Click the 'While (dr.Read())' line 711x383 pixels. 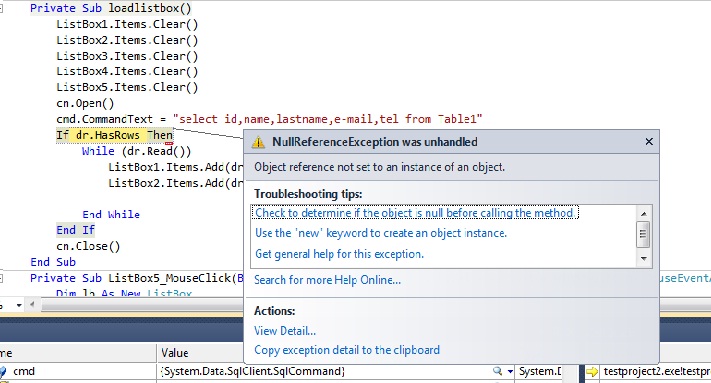pyautogui.click(x=136, y=151)
